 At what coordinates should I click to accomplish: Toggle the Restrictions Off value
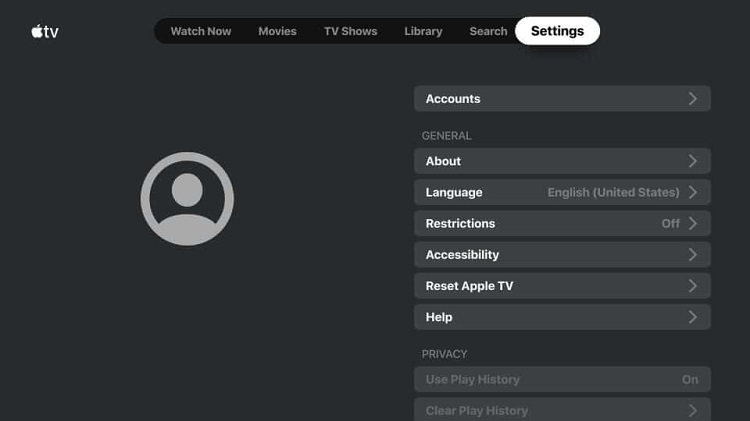(670, 223)
